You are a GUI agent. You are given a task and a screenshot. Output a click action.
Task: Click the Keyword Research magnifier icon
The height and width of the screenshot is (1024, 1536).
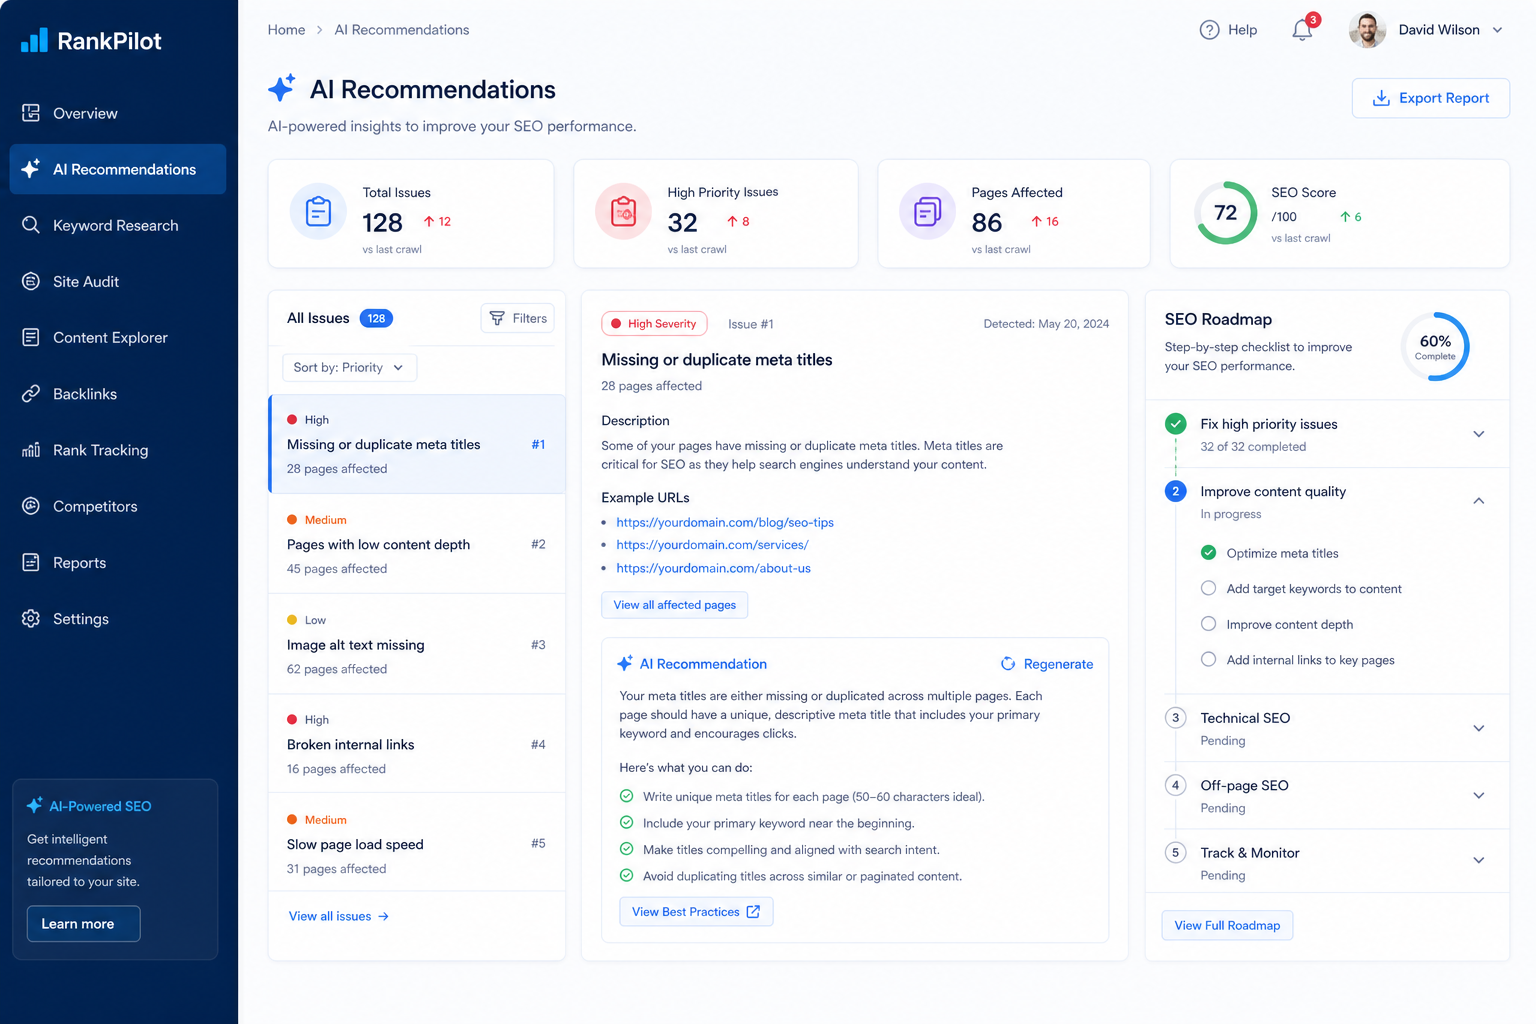pos(31,225)
